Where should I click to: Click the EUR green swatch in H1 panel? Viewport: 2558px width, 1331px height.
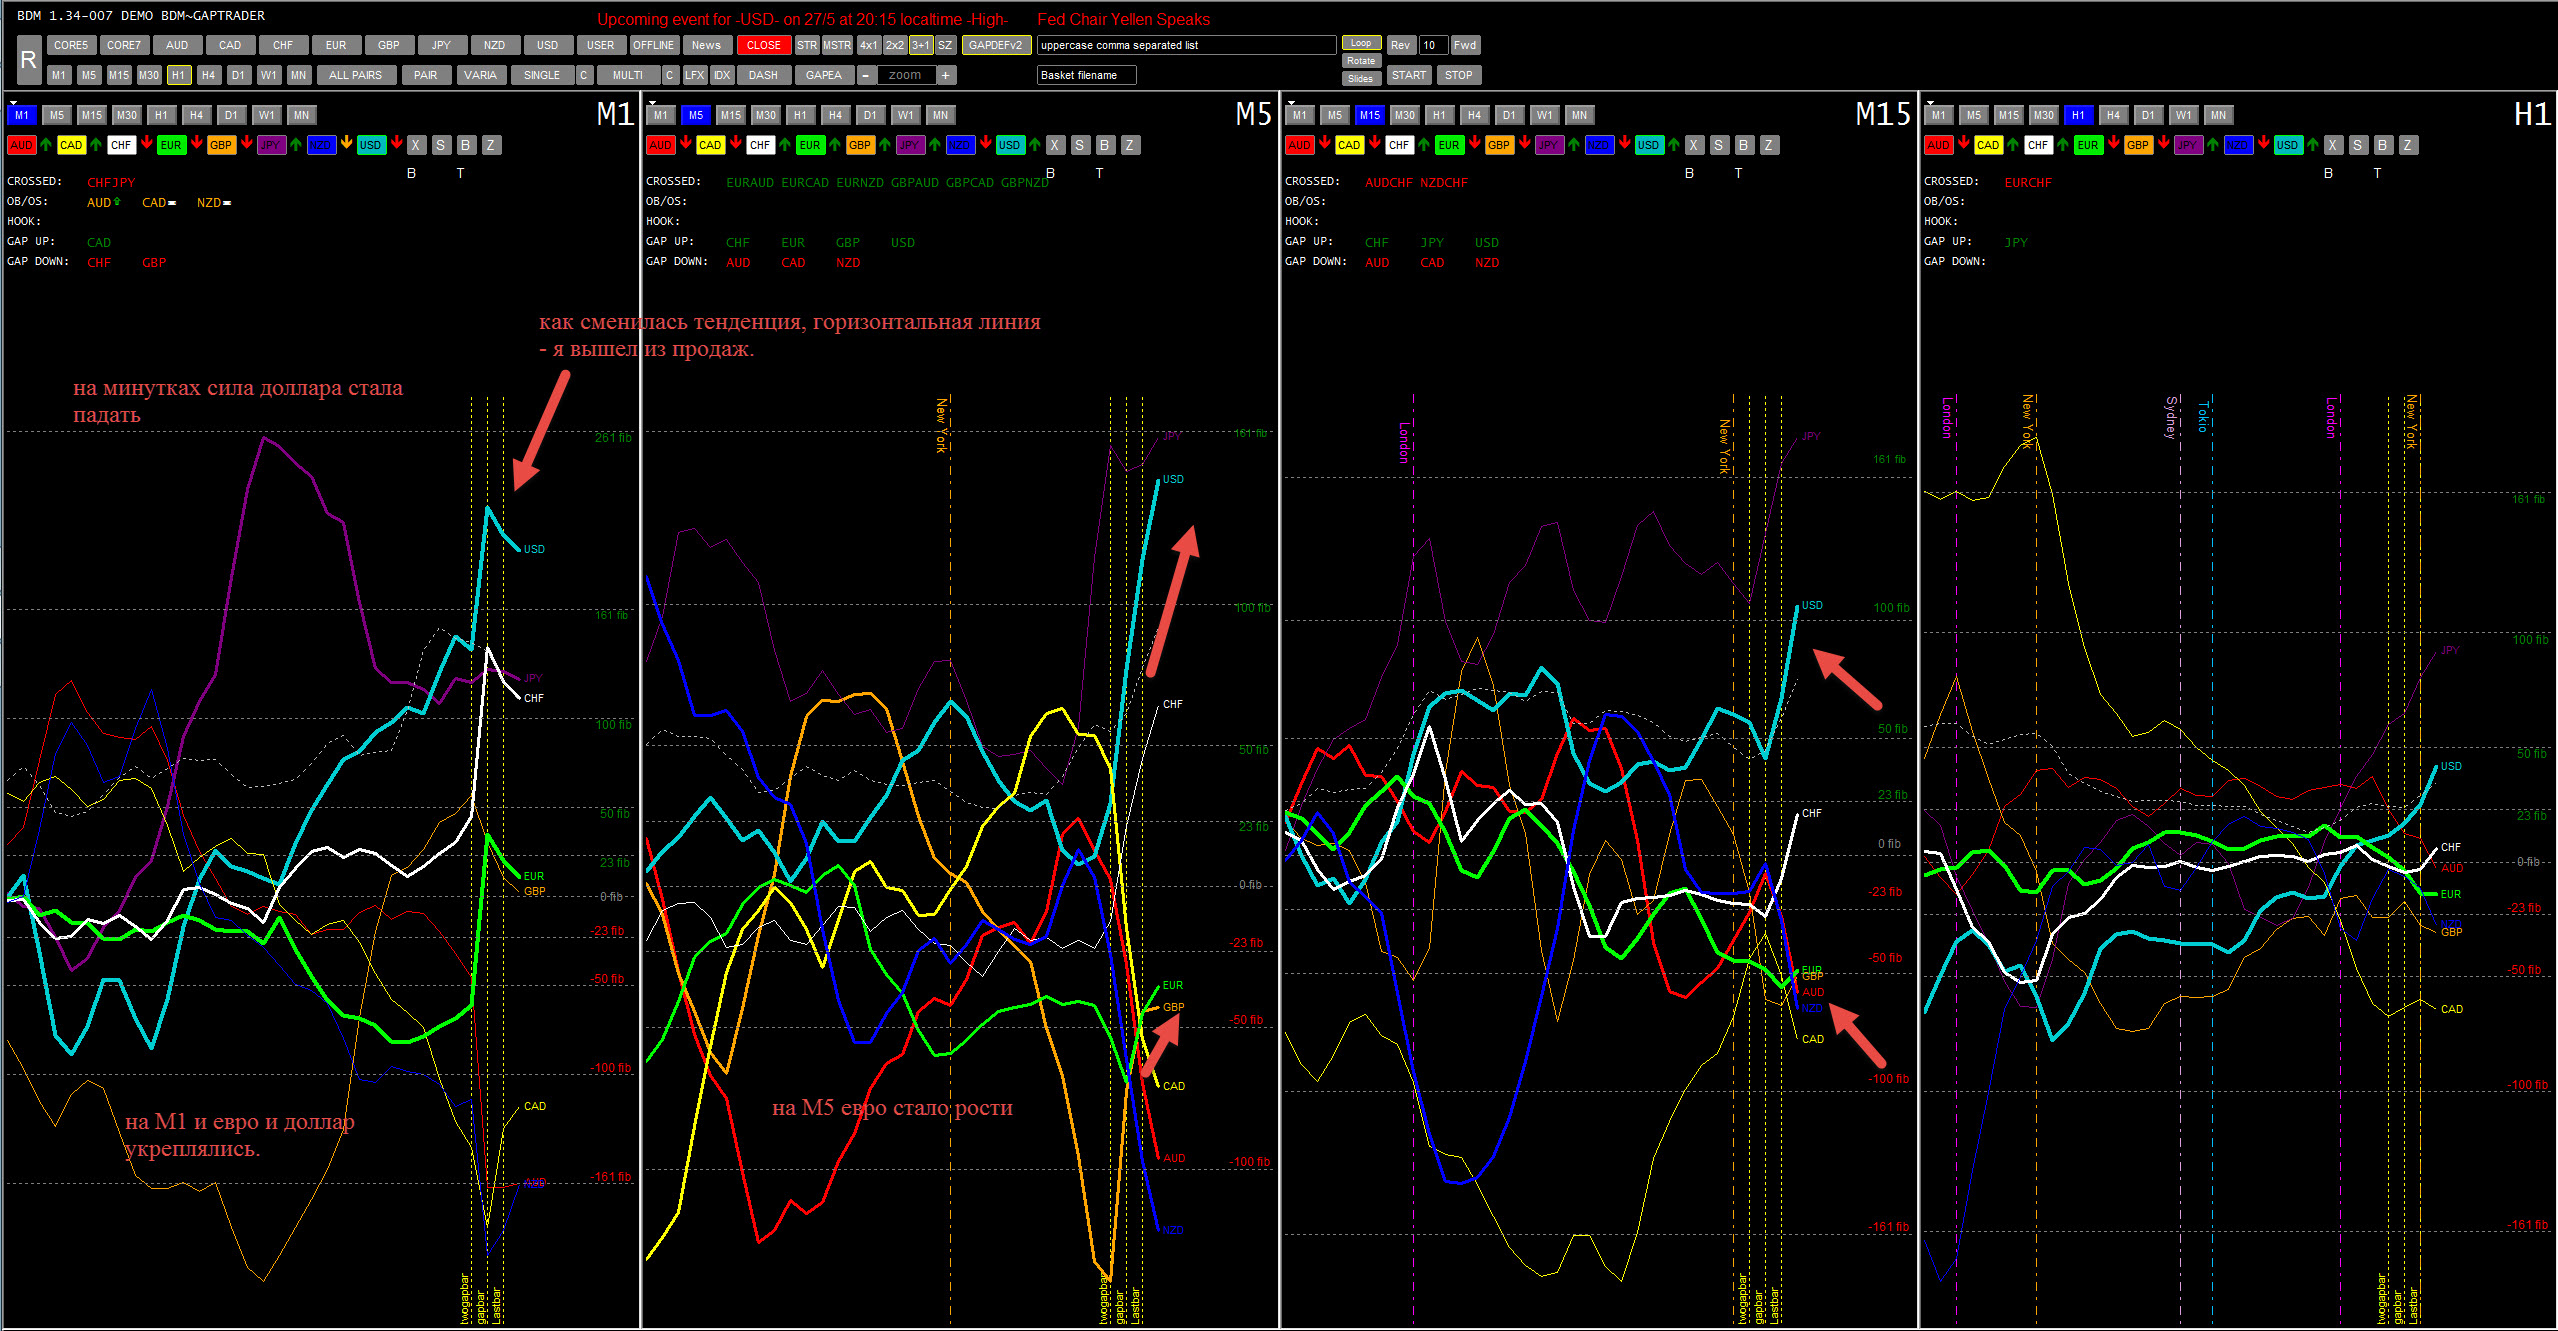pyautogui.click(x=2088, y=145)
